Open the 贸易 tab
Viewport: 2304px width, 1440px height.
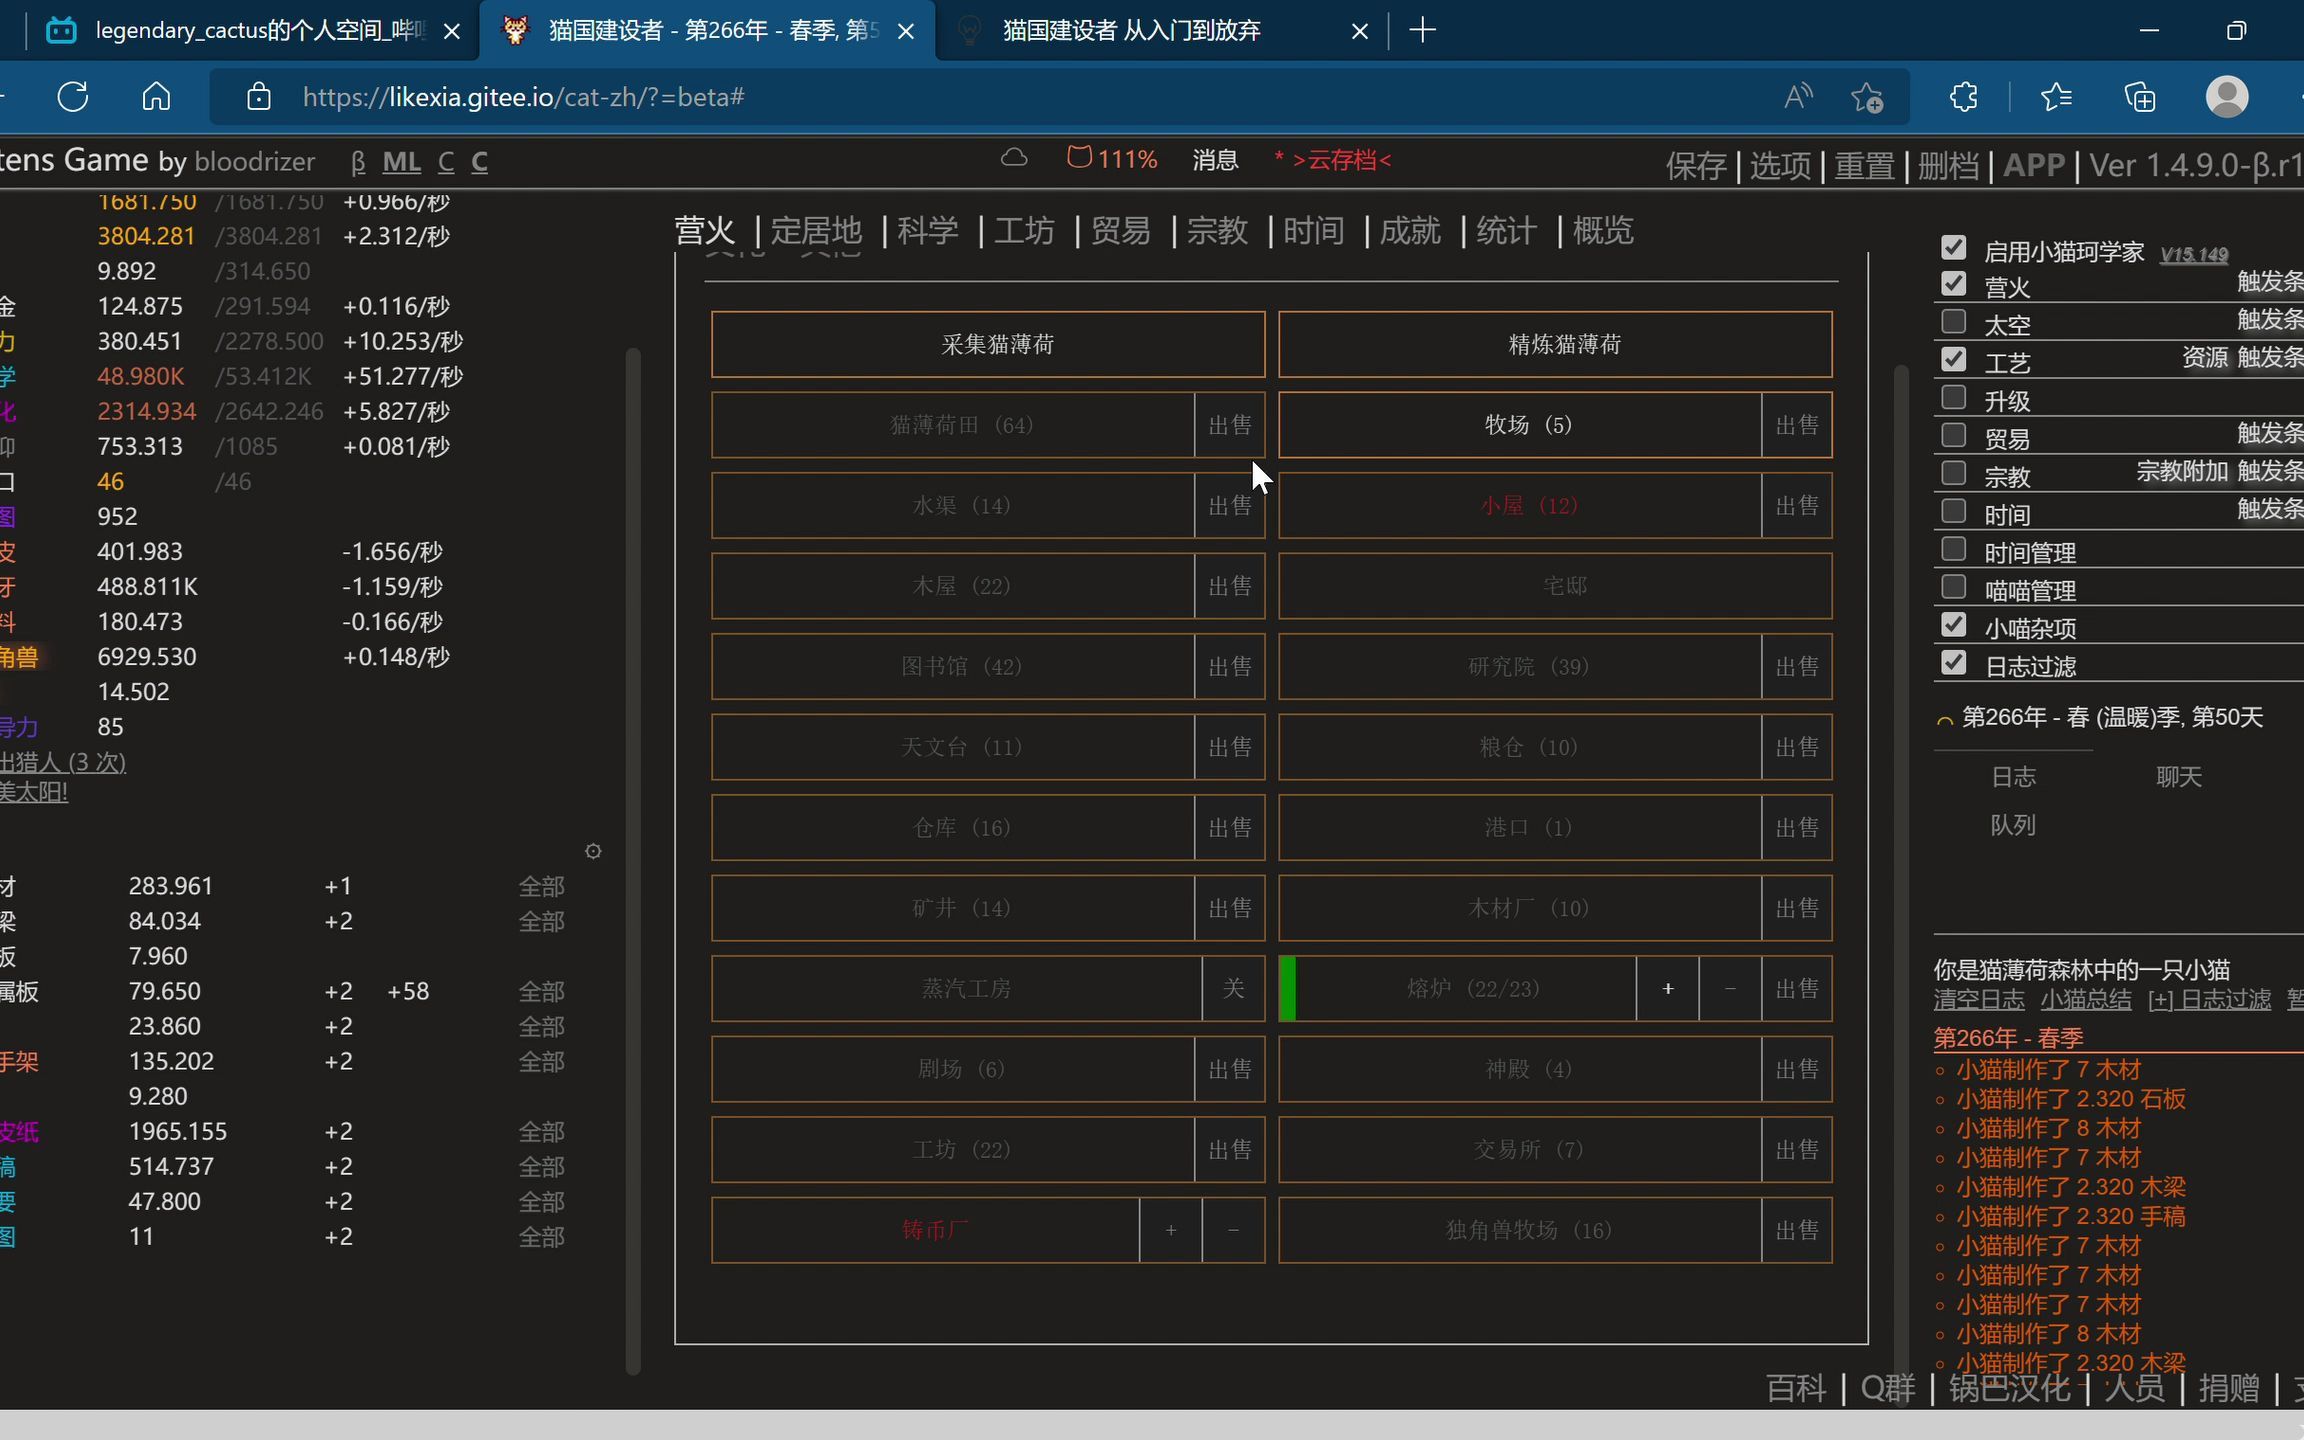point(1120,231)
